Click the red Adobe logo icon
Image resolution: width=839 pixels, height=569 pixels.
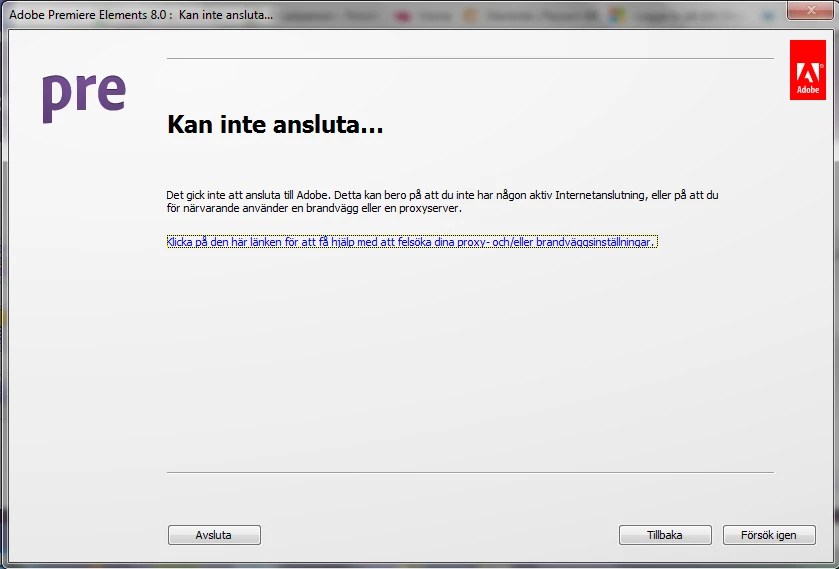point(807,70)
